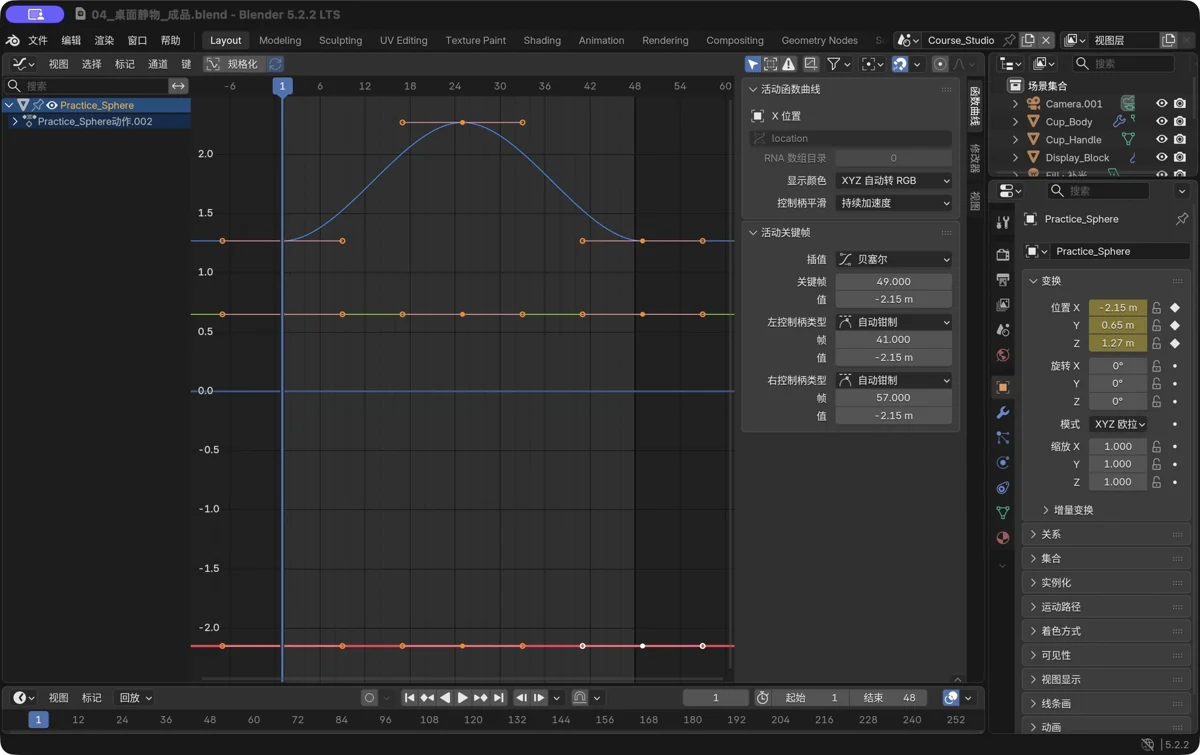
Task: Jump to the timeline start frame
Action: tap(409, 698)
